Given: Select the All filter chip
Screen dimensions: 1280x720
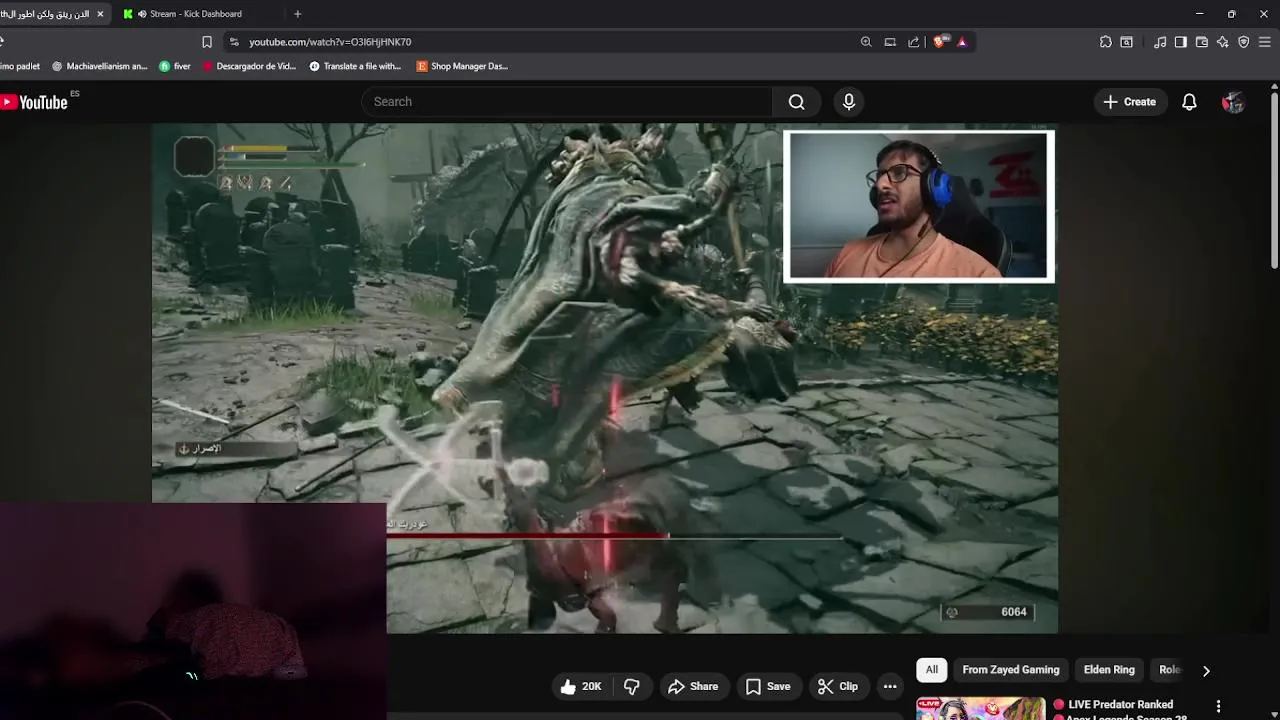Looking at the screenshot, I should 932,670.
